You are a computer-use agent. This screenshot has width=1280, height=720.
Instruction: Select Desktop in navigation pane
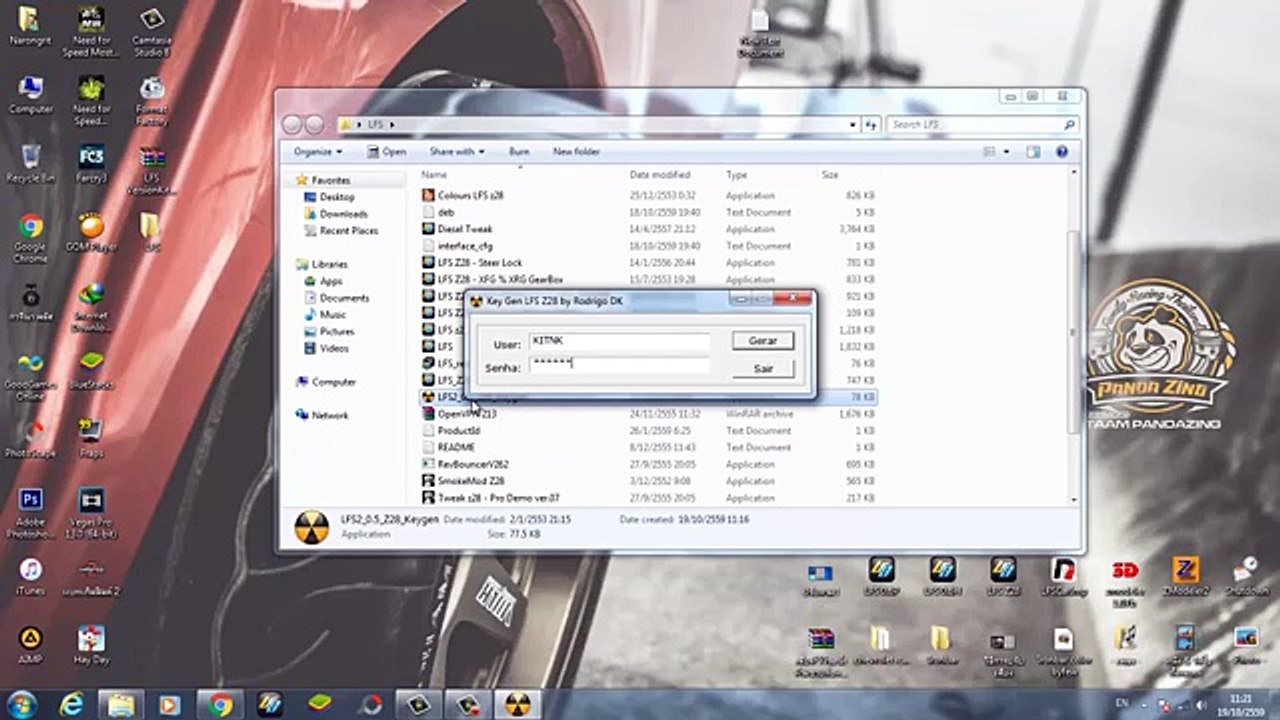[x=337, y=198]
